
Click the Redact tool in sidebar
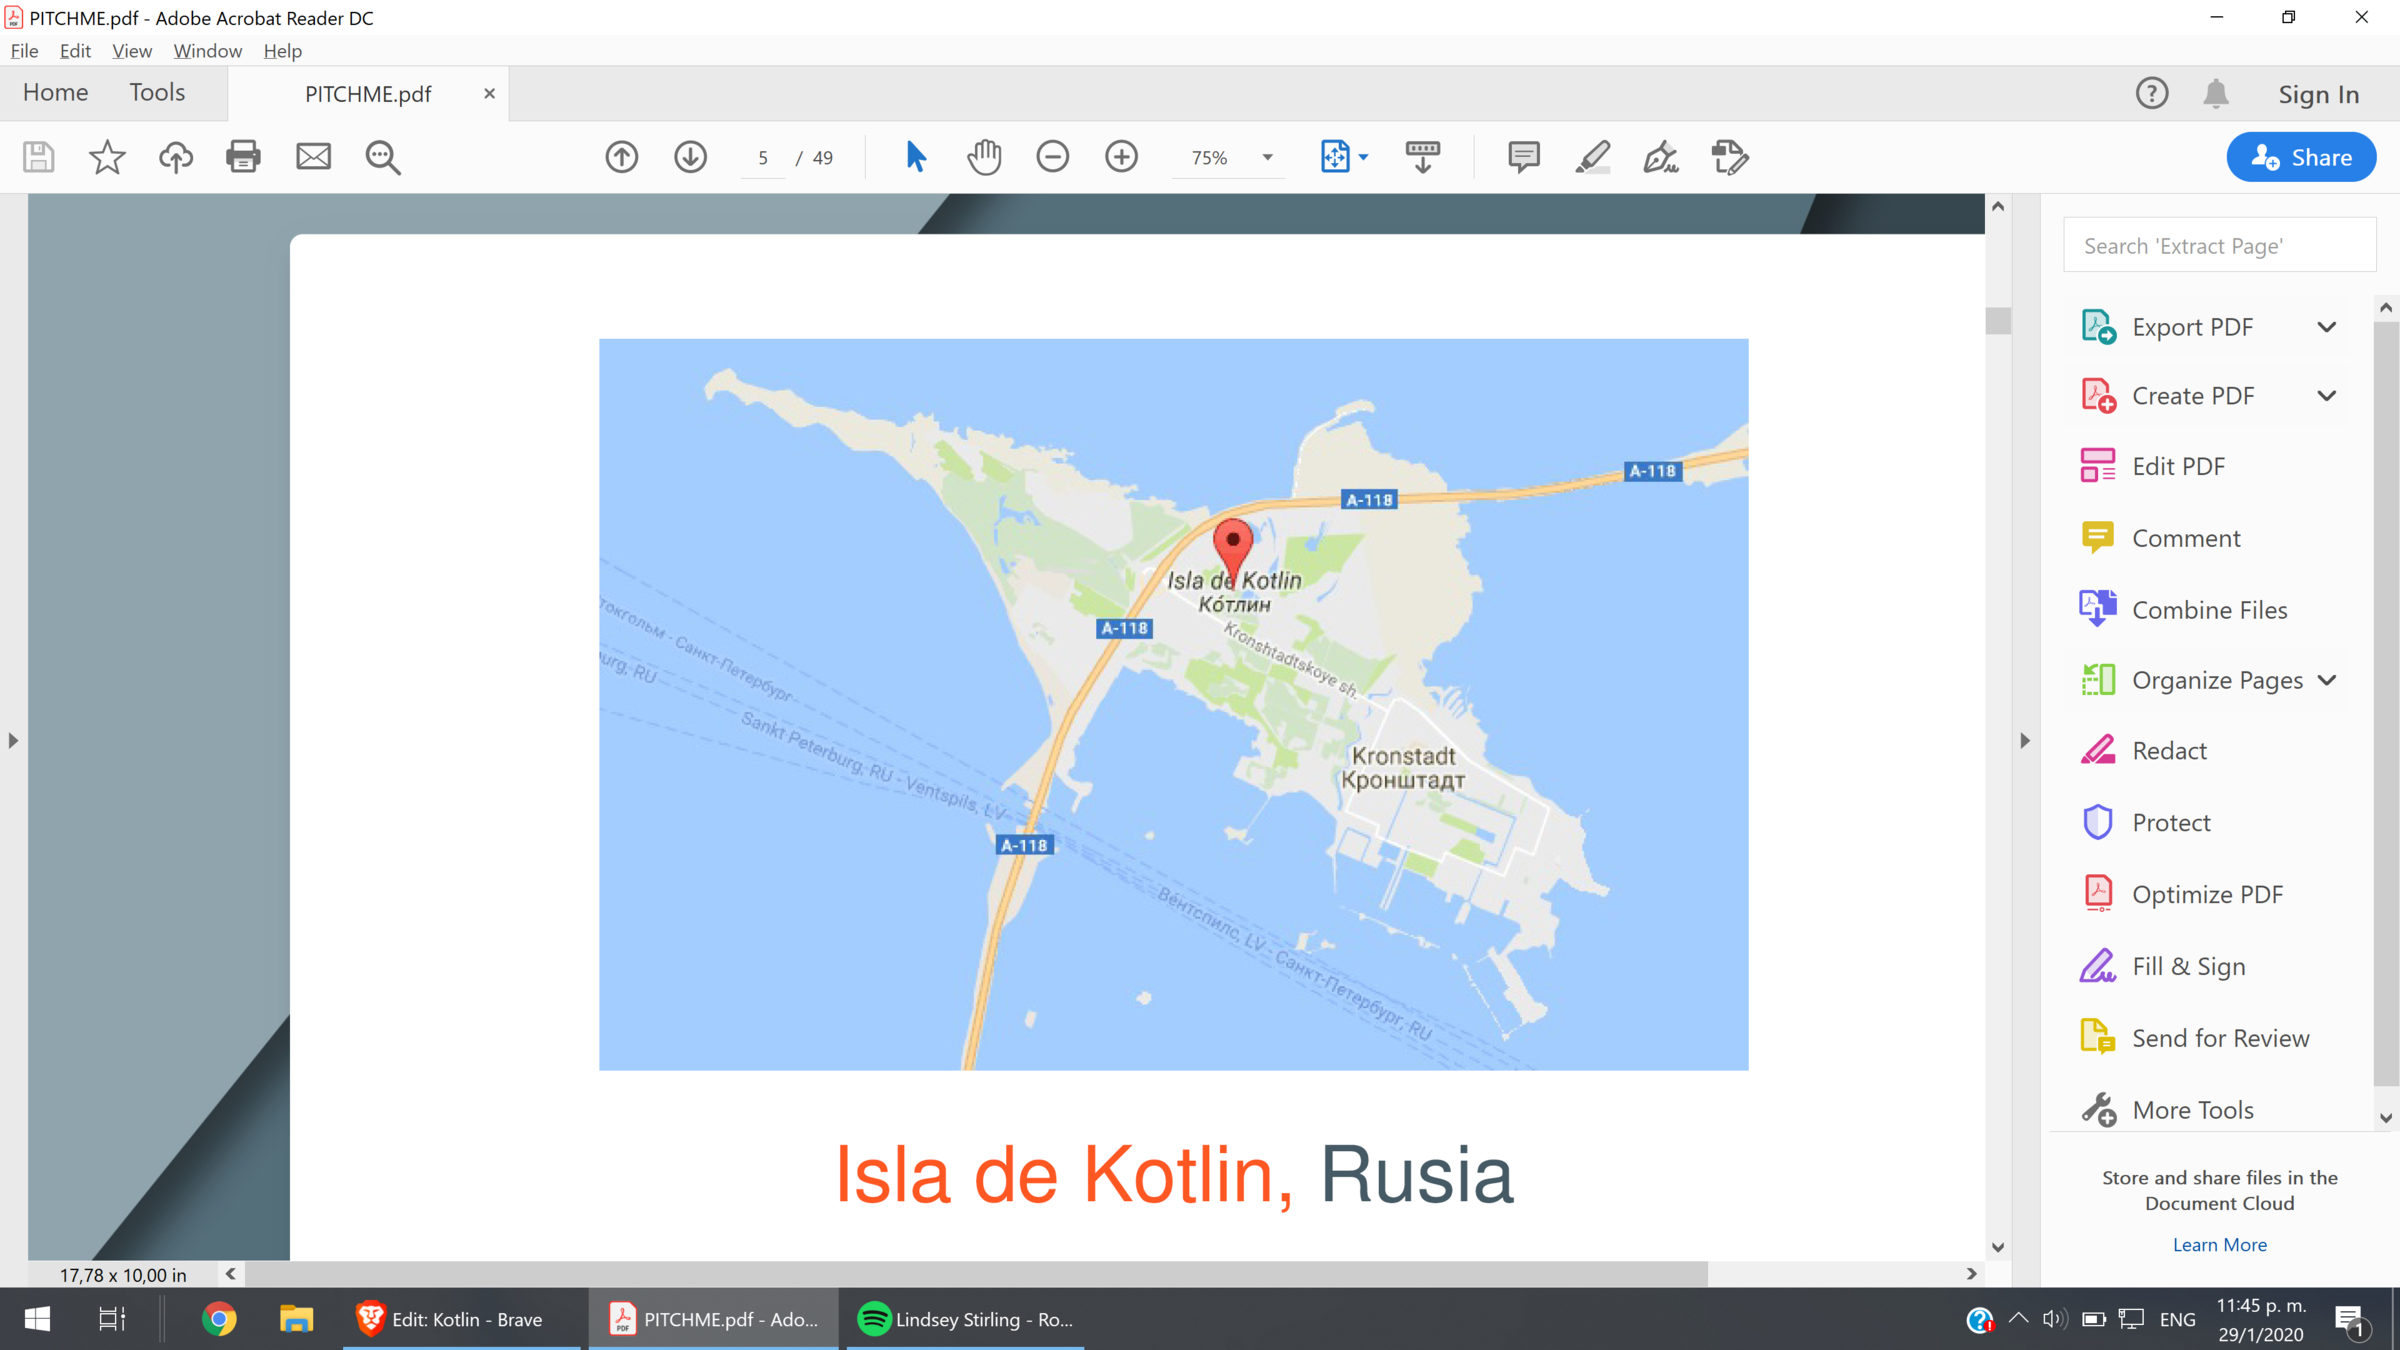(x=2168, y=751)
